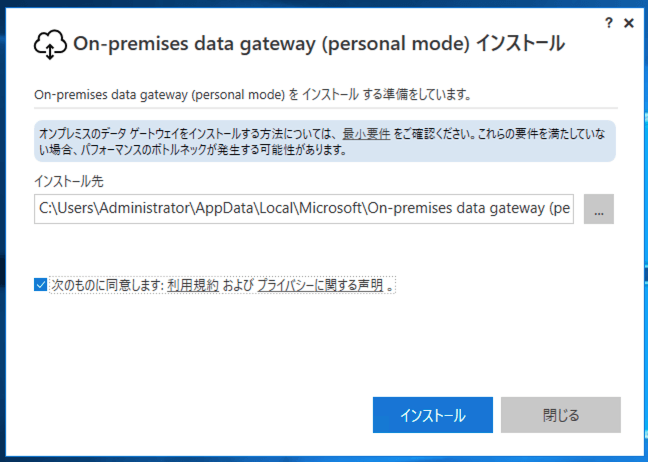Viewport: 648px width, 462px height.
Task: Open the プライバシーに関する声明 link
Action: pyautogui.click(x=320, y=285)
